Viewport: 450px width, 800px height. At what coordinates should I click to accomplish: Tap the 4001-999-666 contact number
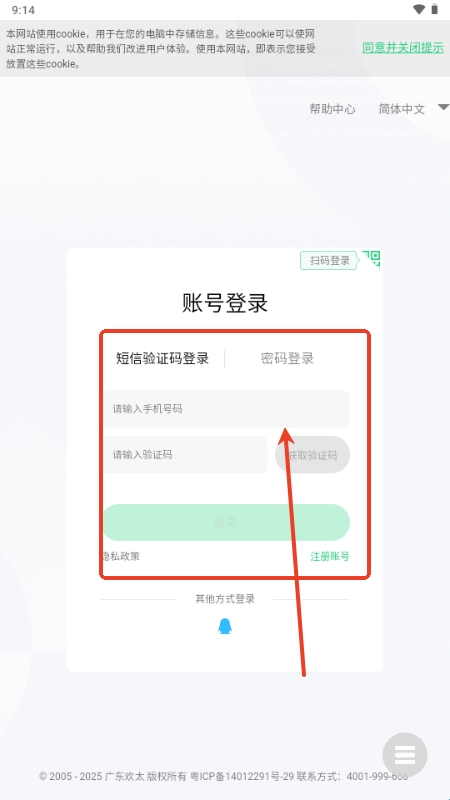[378, 777]
